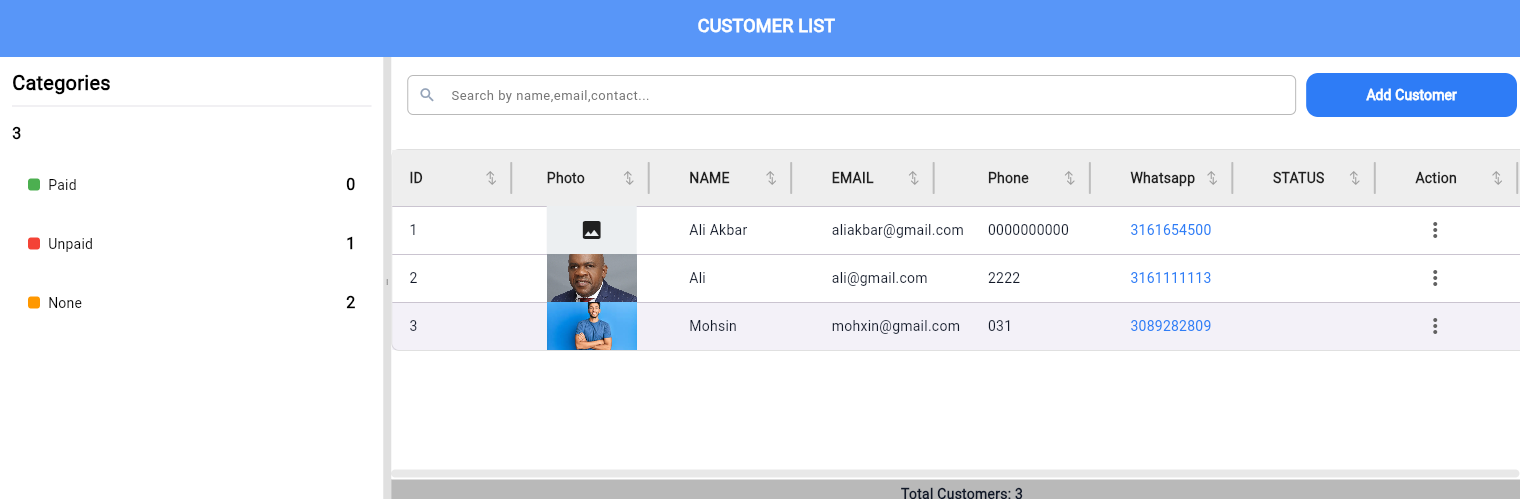Sort table by ID column arrows
Screen dimensions: 1520x499
click(491, 178)
